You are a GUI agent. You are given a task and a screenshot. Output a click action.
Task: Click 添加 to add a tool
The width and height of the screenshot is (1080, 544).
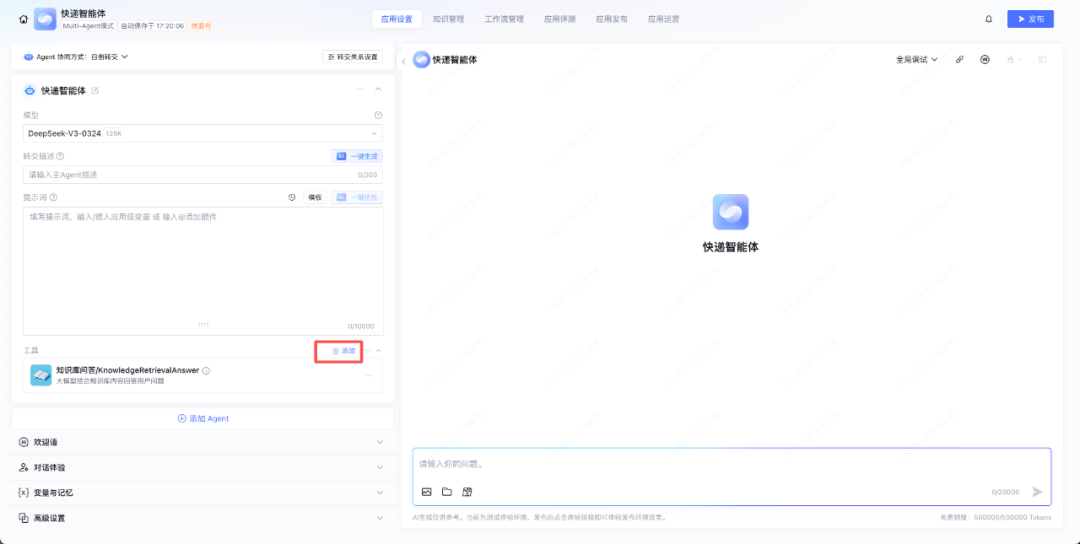(344, 351)
